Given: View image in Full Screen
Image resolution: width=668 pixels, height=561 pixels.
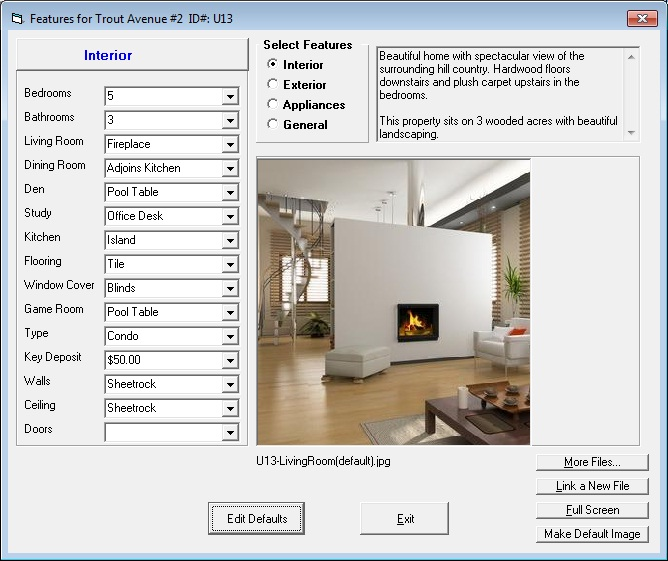Looking at the screenshot, I should [592, 510].
